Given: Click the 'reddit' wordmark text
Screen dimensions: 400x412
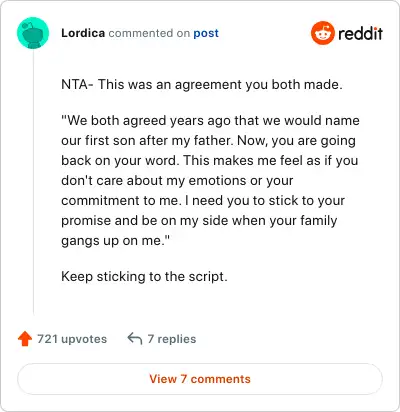Looking at the screenshot, I should [x=360, y=33].
